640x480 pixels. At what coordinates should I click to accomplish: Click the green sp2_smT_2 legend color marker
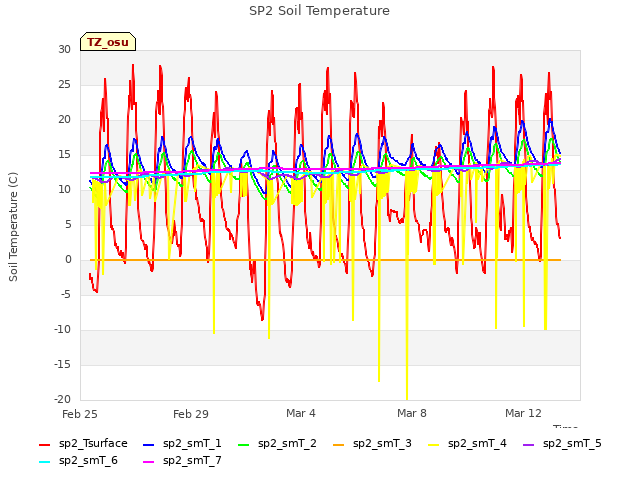point(243,444)
